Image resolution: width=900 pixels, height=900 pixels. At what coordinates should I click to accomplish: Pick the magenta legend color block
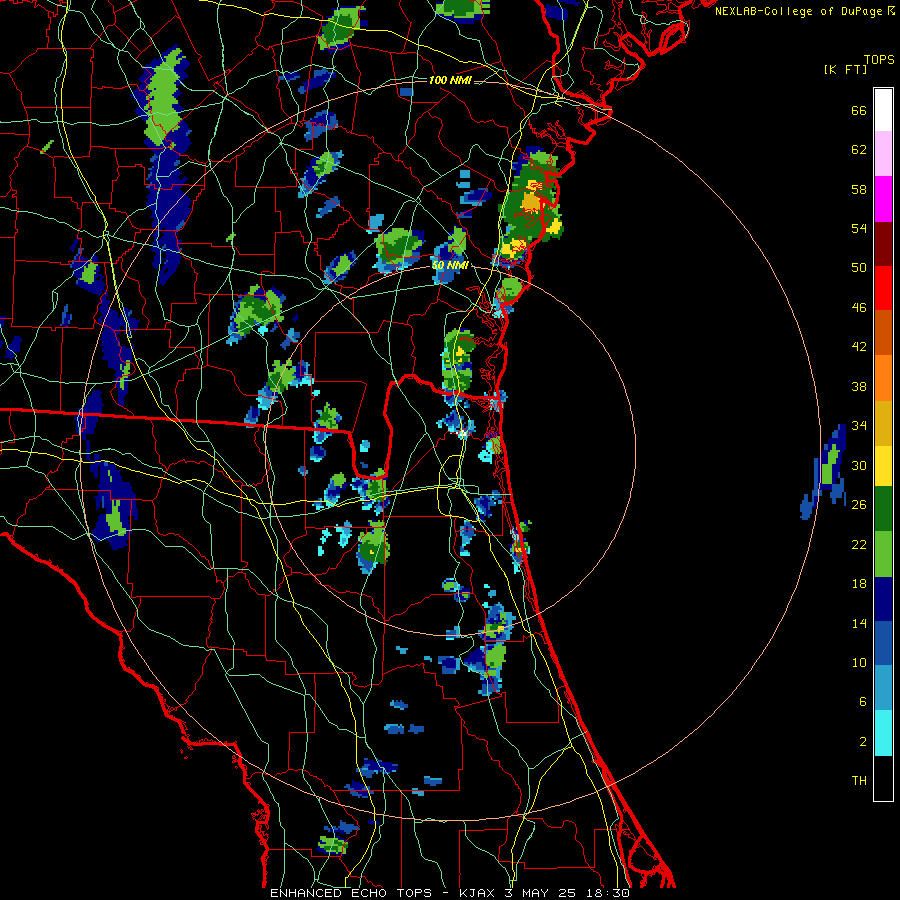(x=883, y=199)
